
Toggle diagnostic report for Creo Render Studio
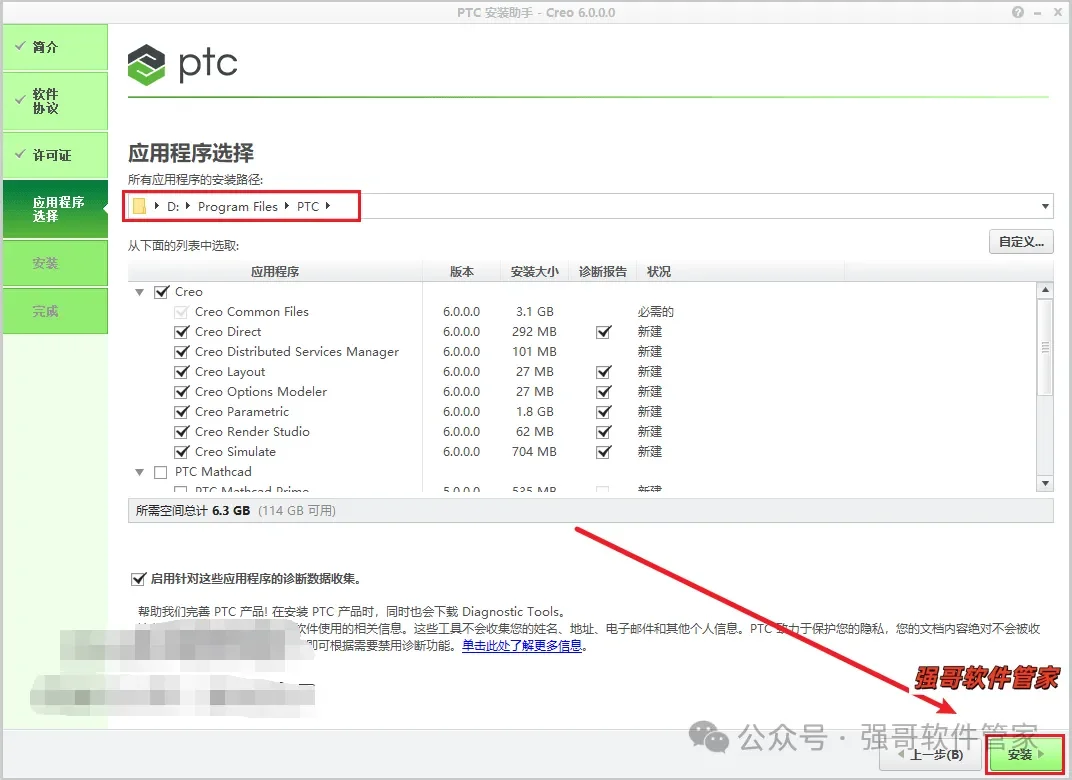[x=603, y=432]
